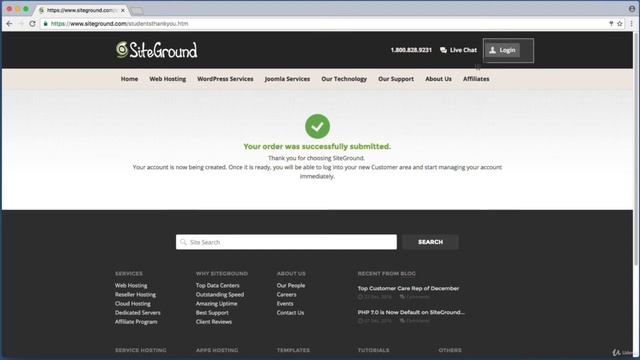The height and width of the screenshot is (360, 640).
Task: Open Outstanding Speed footer link
Action: pyautogui.click(x=220, y=294)
